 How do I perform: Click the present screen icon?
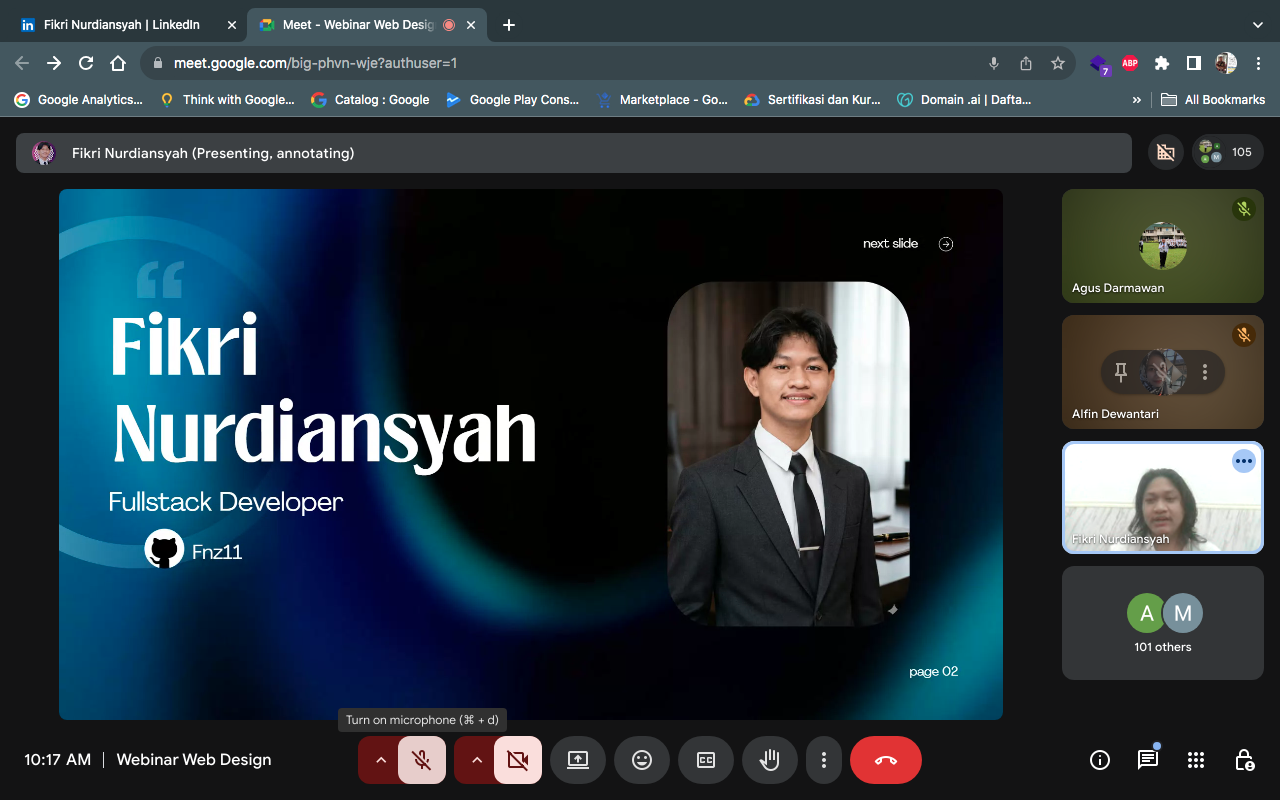click(578, 760)
